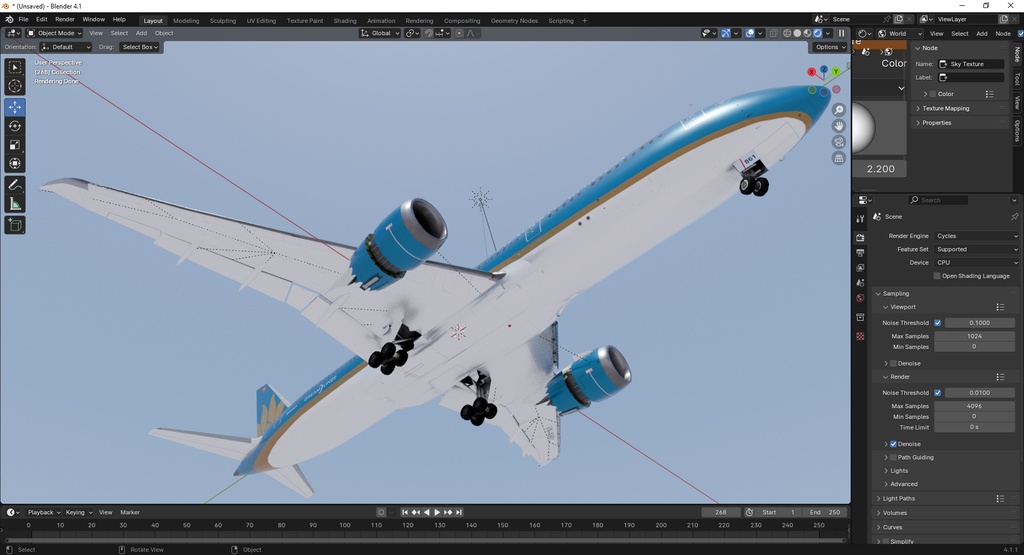Click the Render Max Samples field
The height and width of the screenshot is (555, 1024).
pyautogui.click(x=974, y=406)
